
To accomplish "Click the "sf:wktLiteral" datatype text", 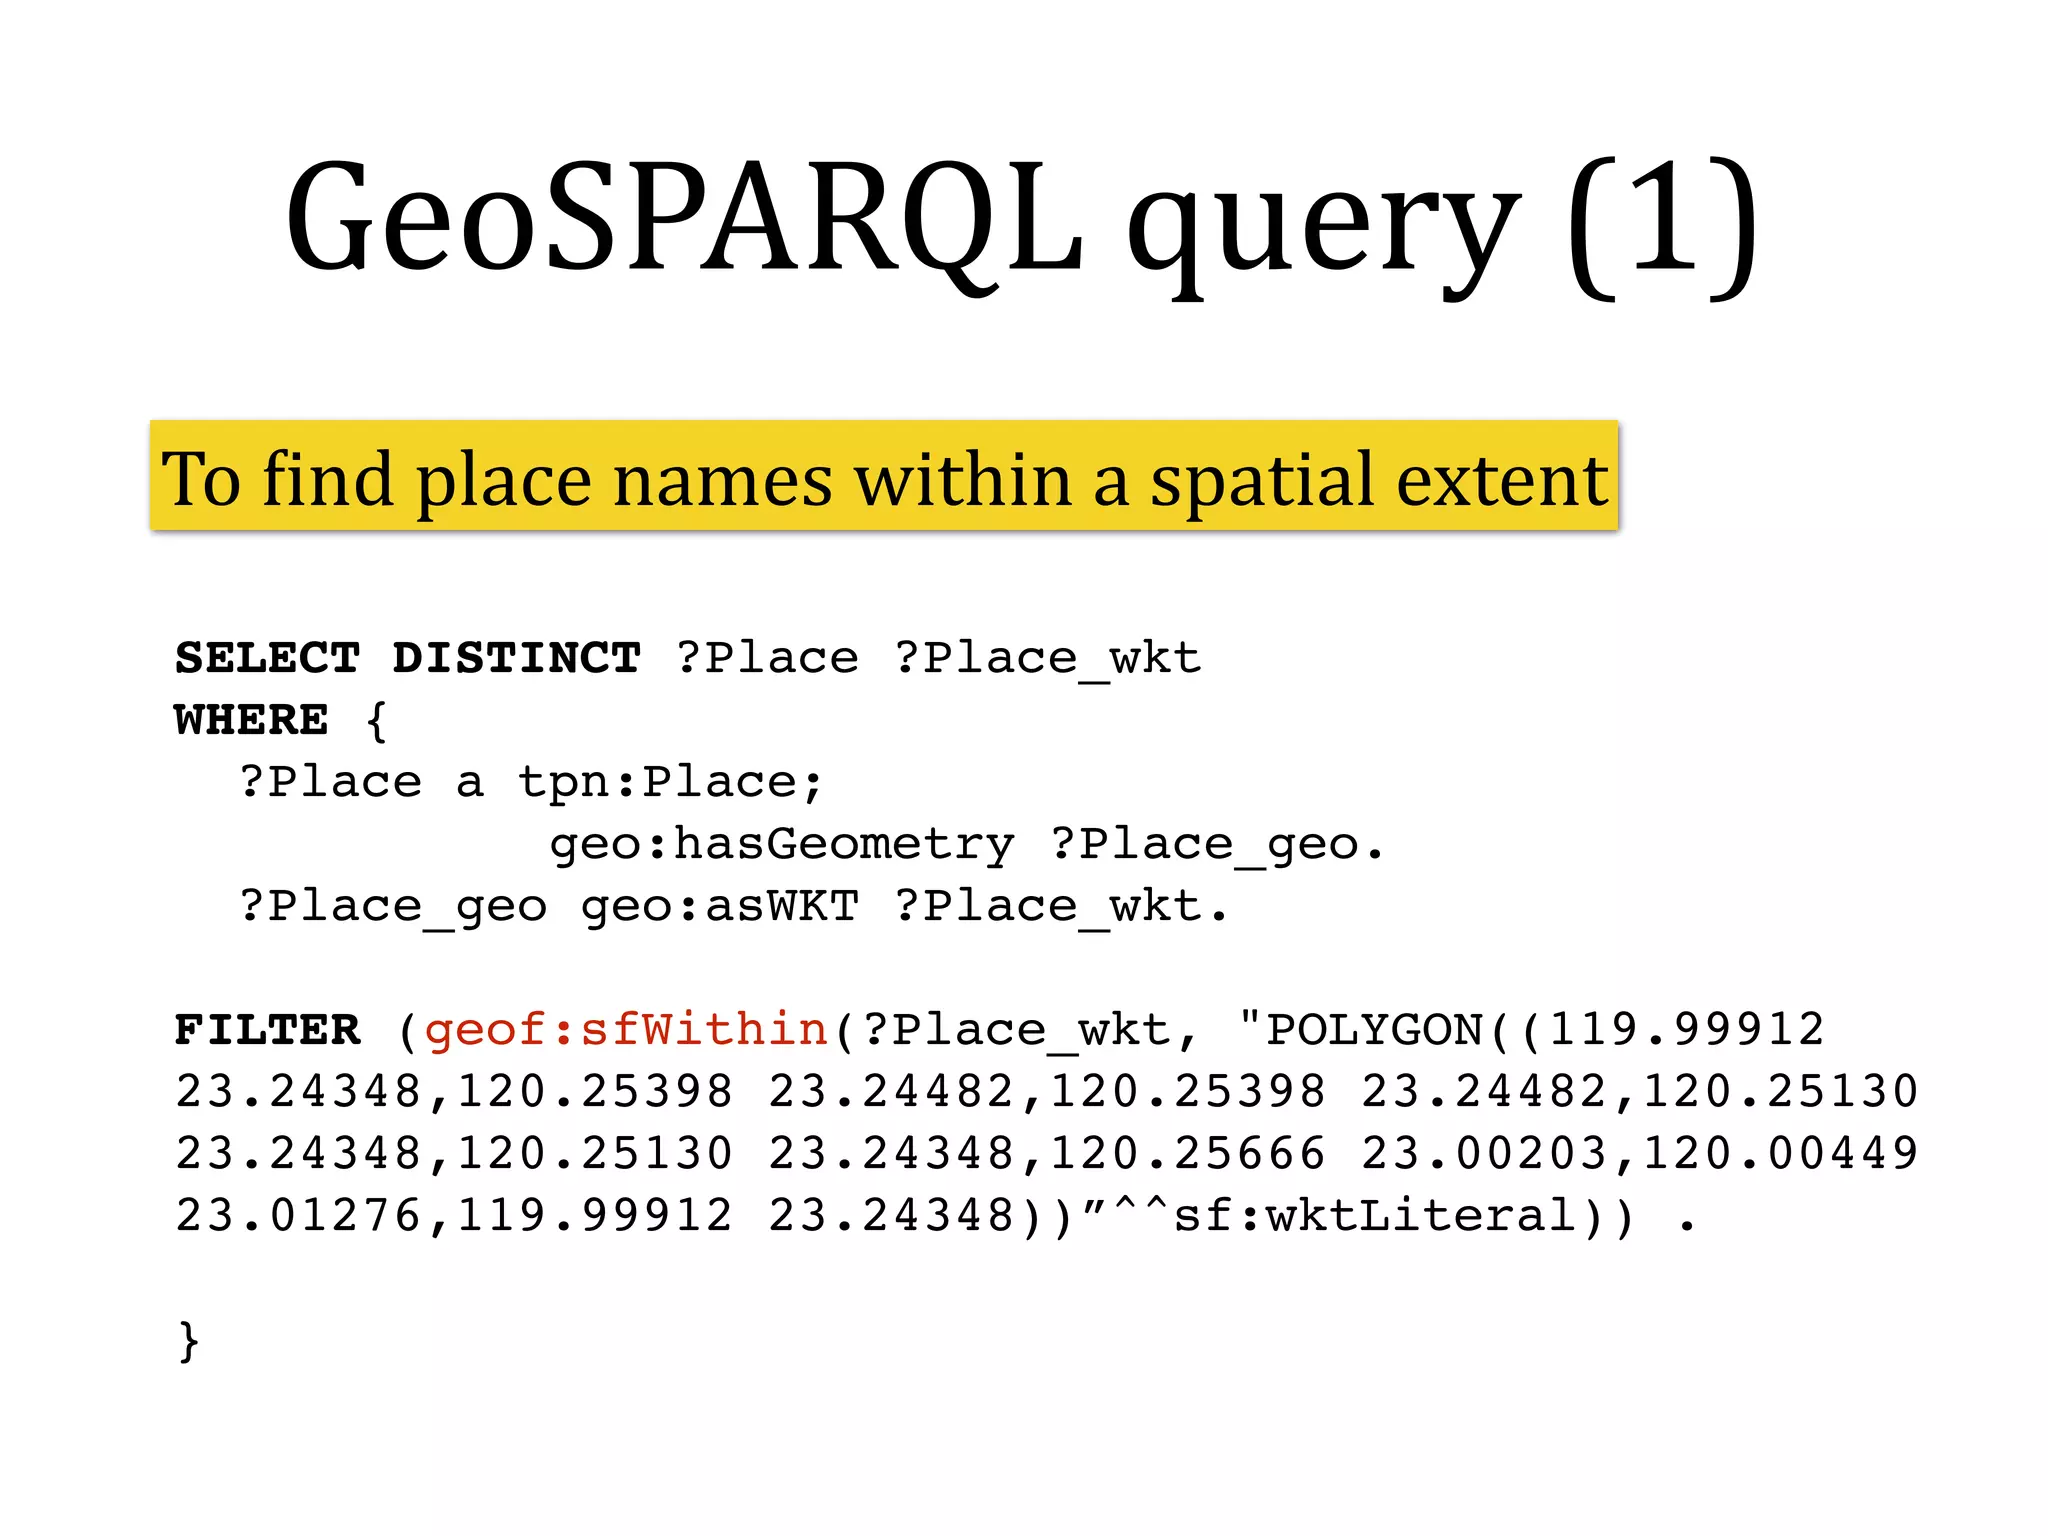I will click(1375, 1216).
